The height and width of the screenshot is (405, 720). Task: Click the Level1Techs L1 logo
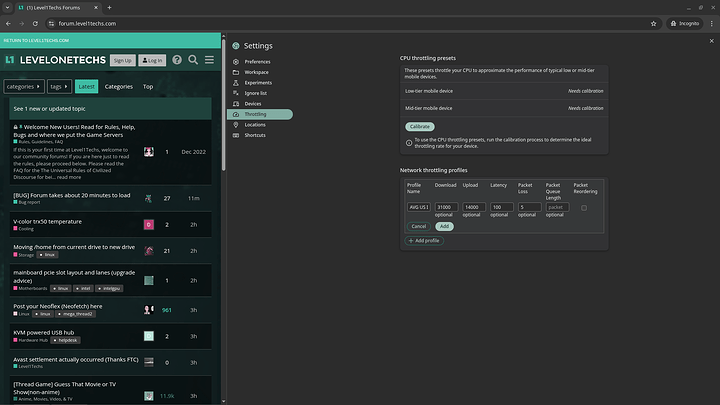(9, 60)
